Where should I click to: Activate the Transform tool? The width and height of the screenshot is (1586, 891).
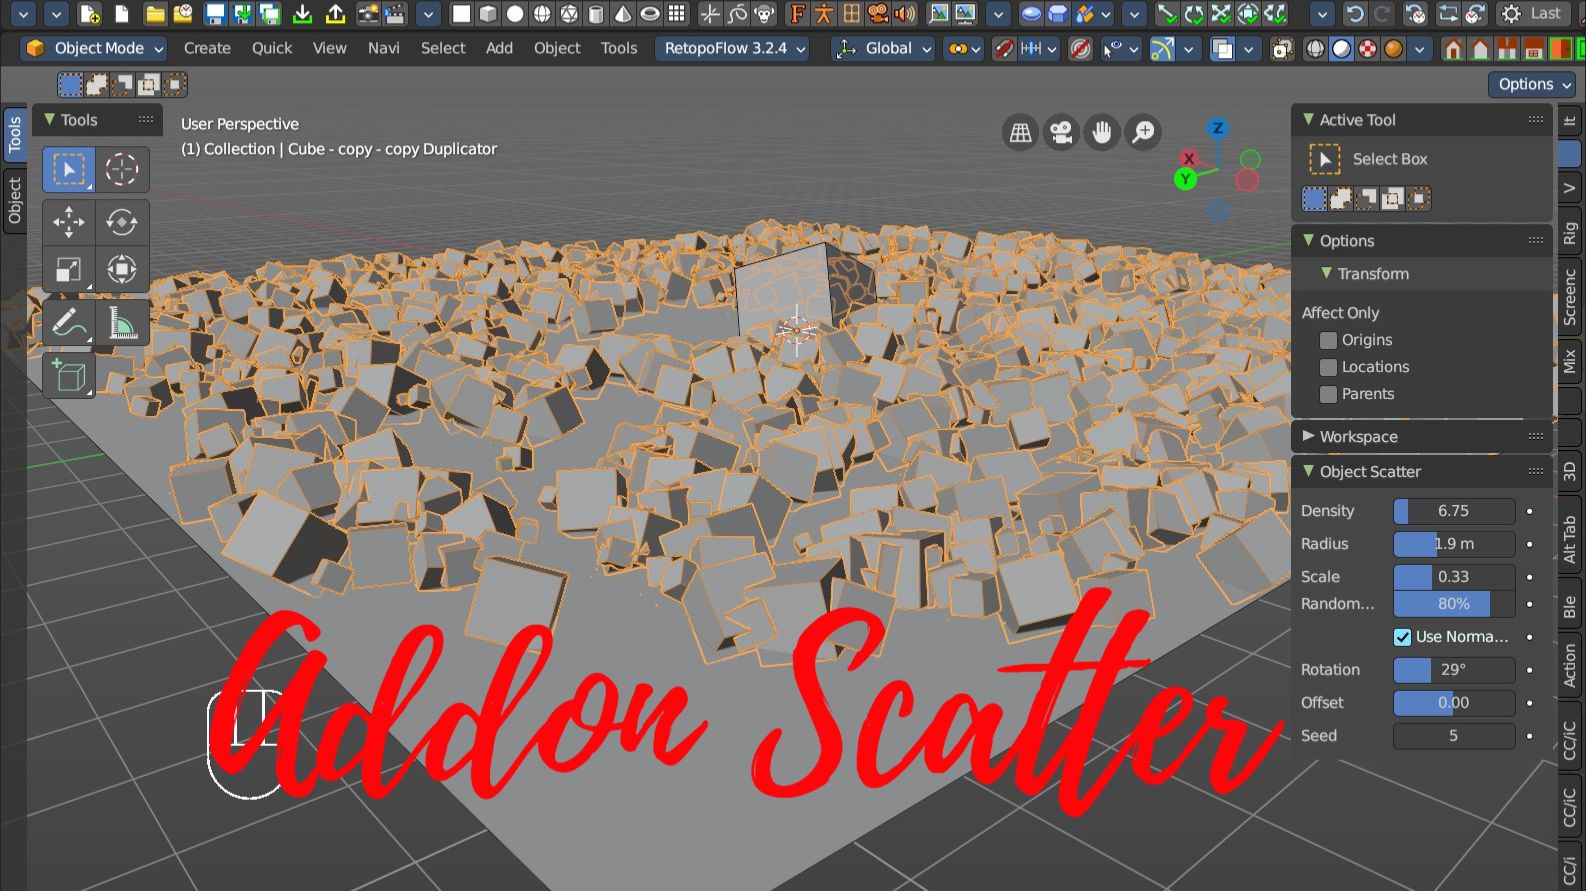(122, 269)
